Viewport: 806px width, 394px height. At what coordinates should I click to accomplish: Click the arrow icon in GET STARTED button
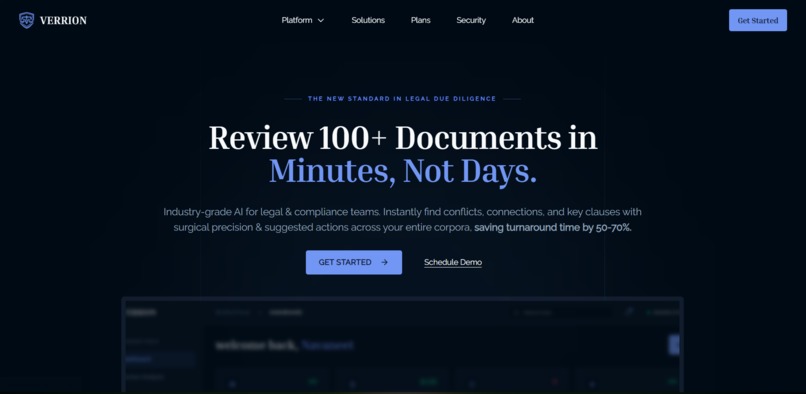coord(384,262)
